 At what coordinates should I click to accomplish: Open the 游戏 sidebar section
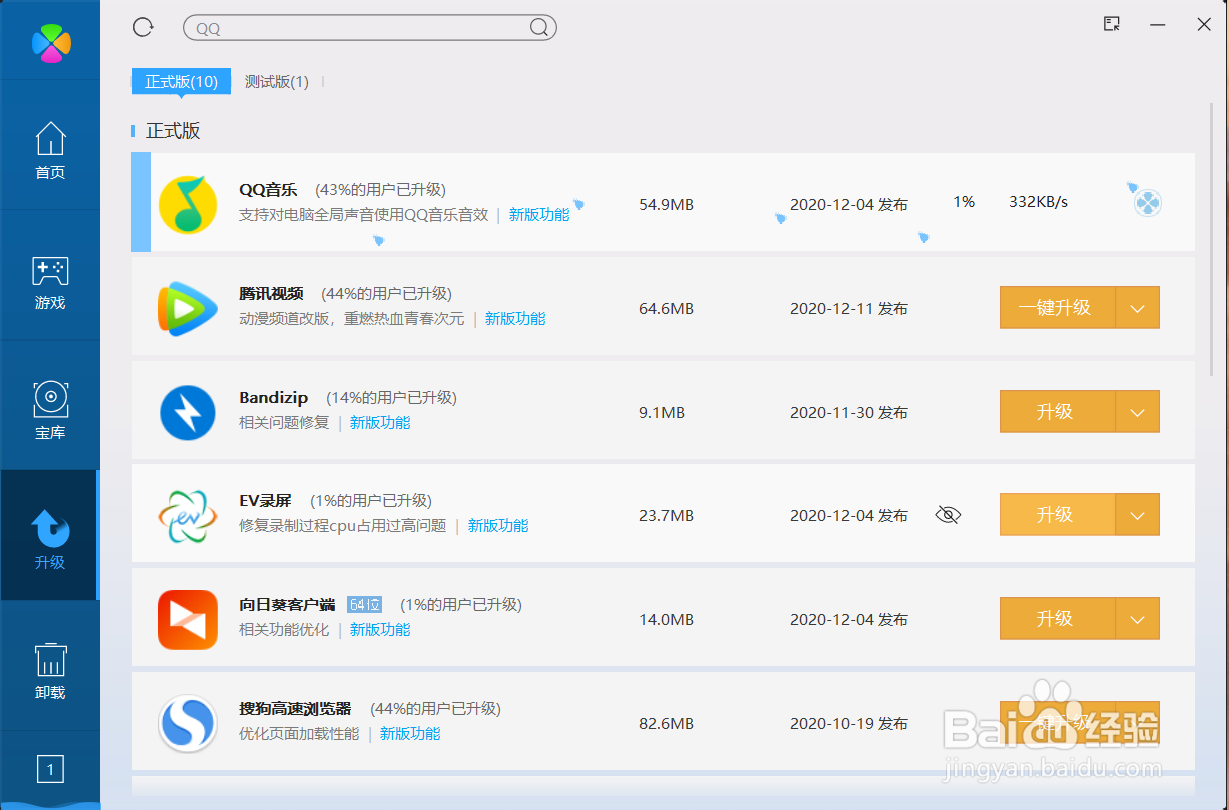pos(50,280)
